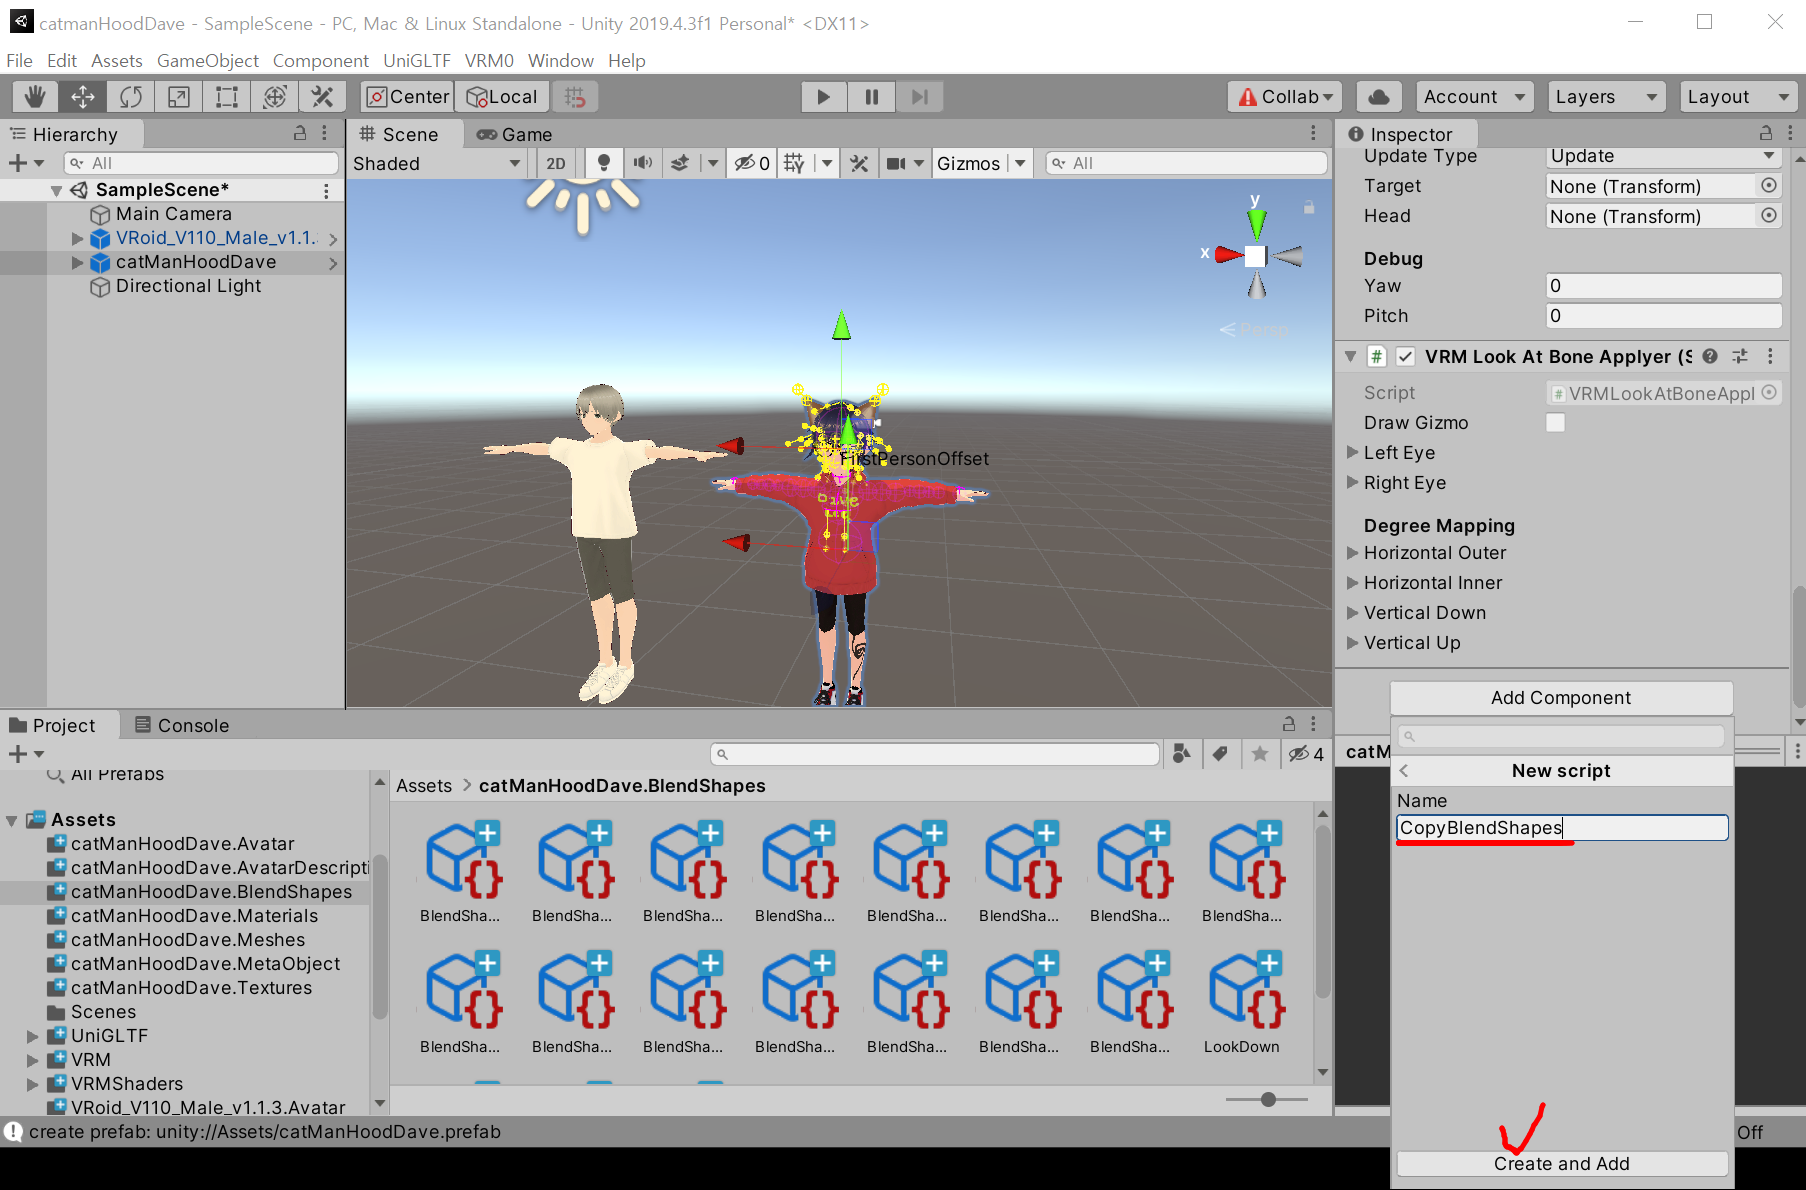The height and width of the screenshot is (1190, 1806).
Task: Open the VRM0 menu
Action: [x=489, y=60]
